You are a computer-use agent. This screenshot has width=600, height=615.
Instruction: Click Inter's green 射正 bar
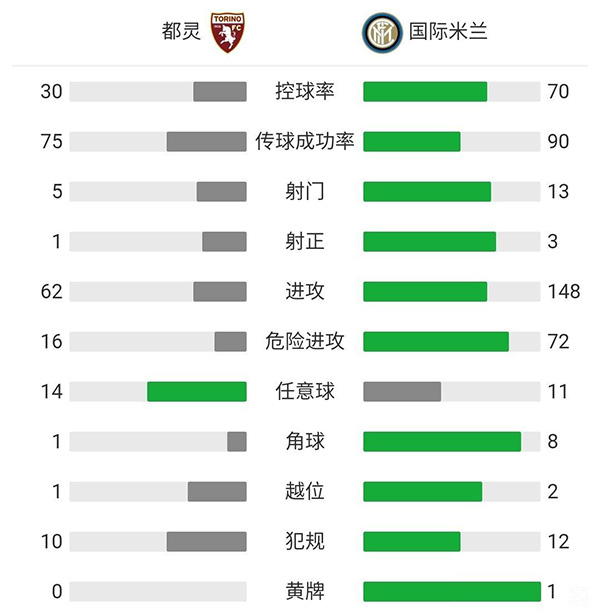tap(429, 242)
